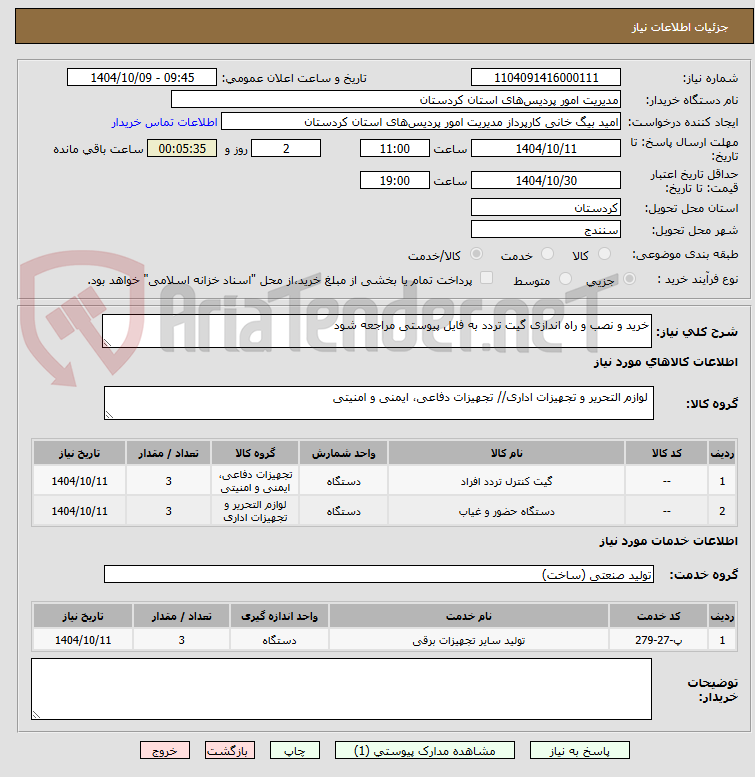755x777 pixels.
Task: Click the resize handle of شرح کلی نیاز box
Action: (x=107, y=342)
